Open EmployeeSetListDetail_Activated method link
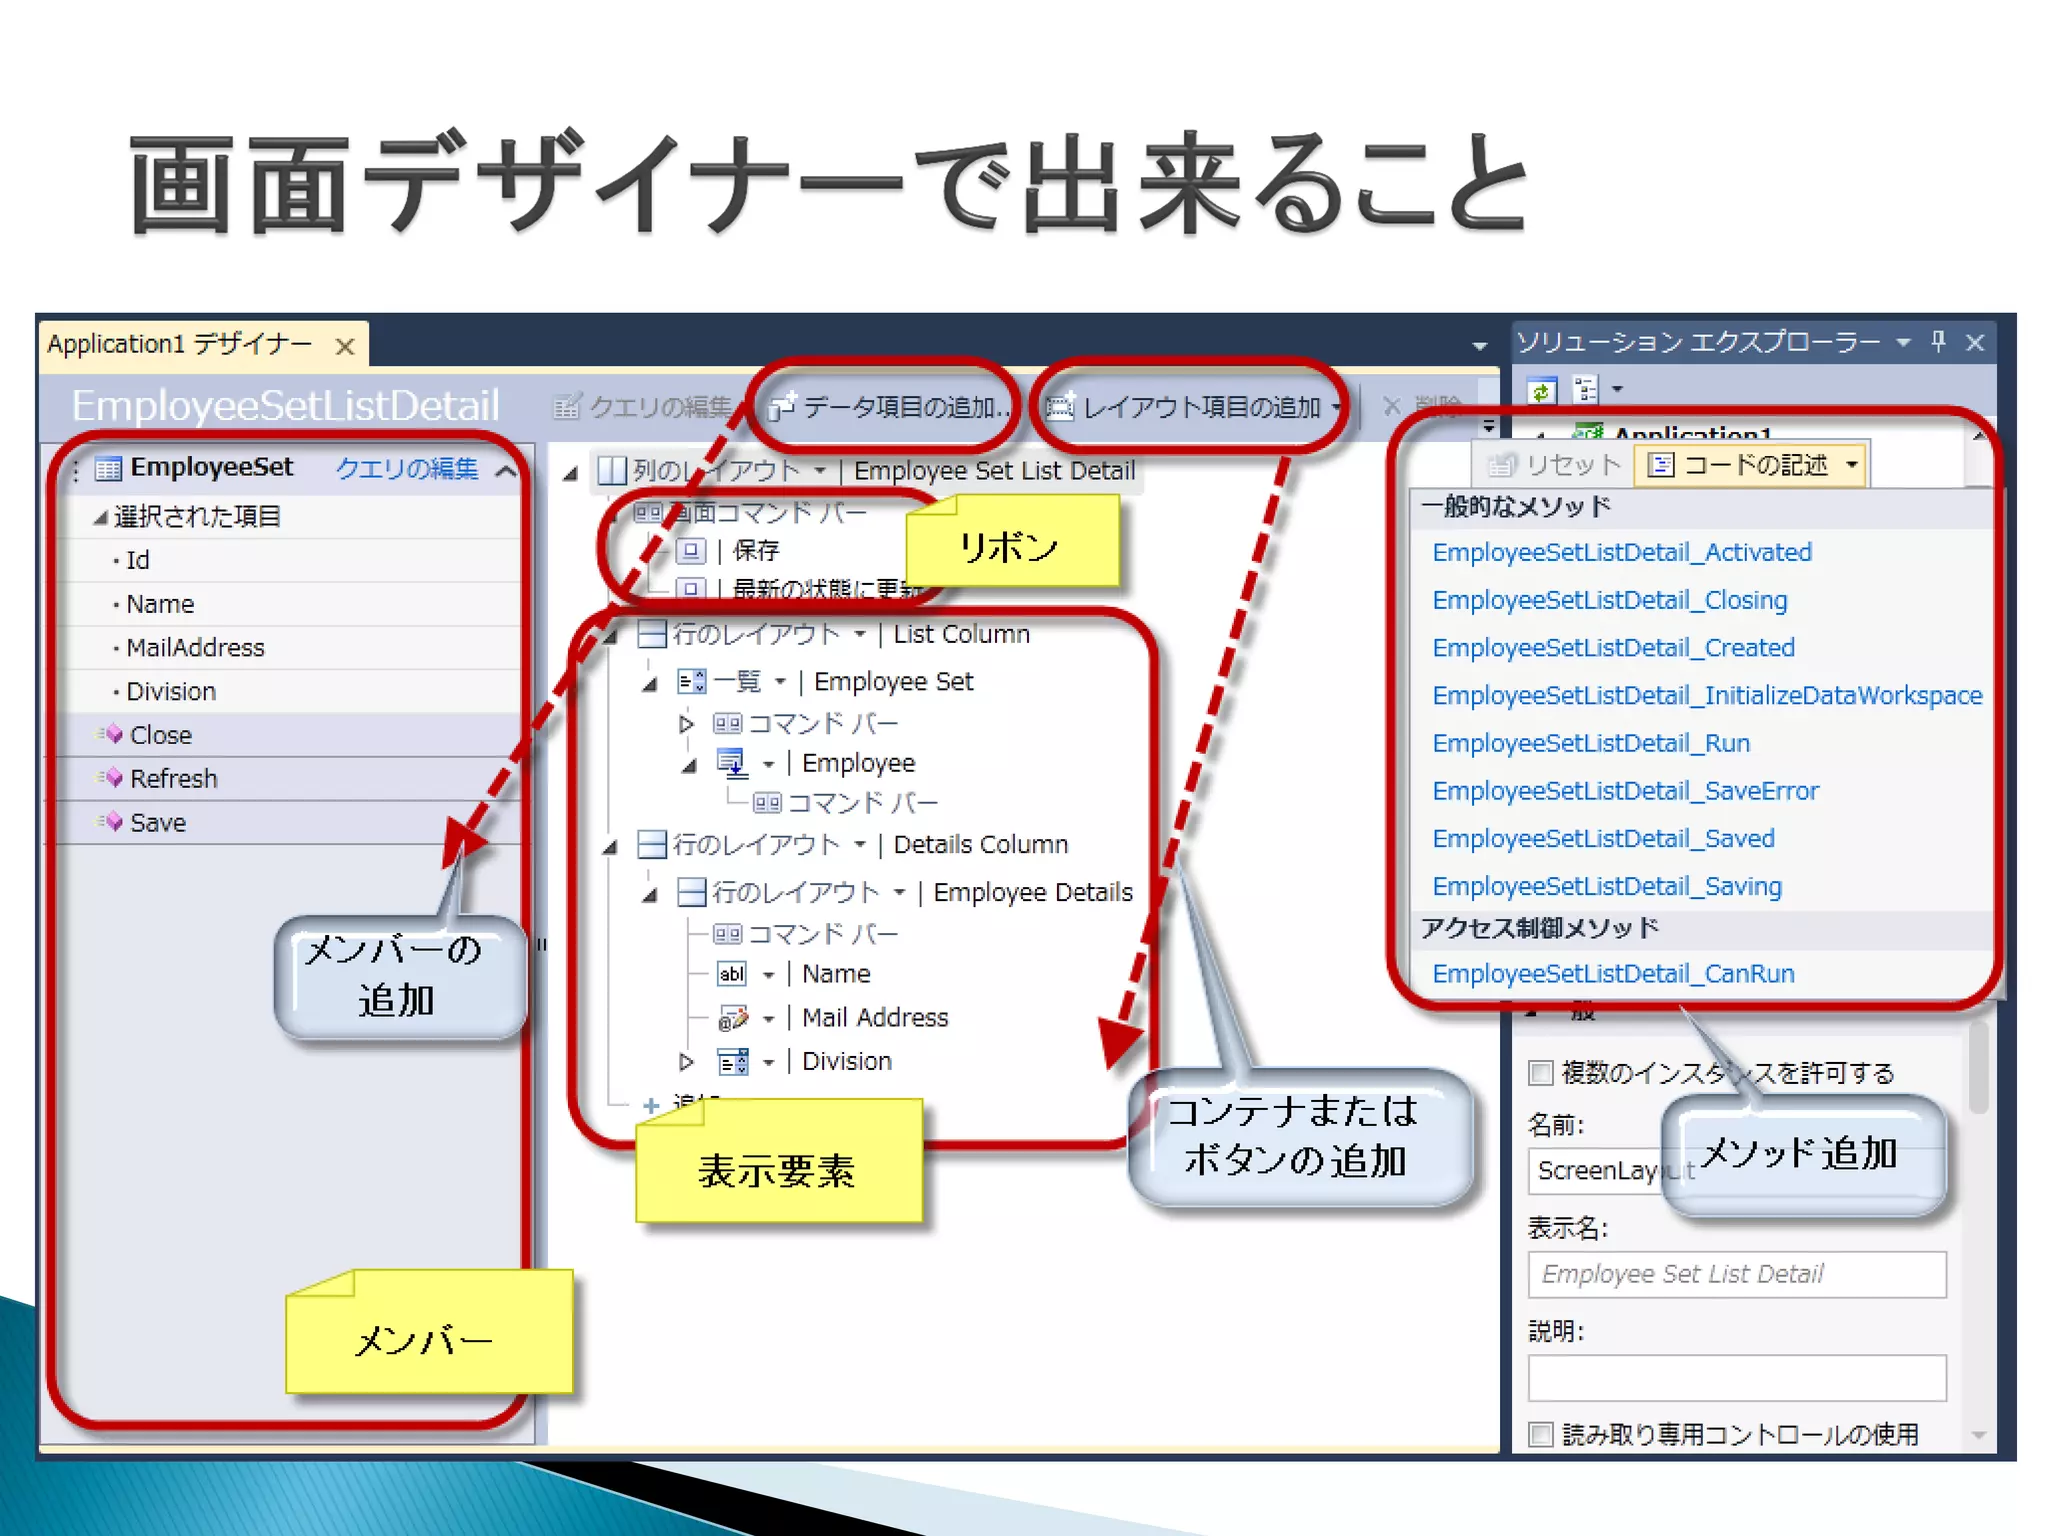Screen dimensions: 2048x1536 pos(1621,552)
